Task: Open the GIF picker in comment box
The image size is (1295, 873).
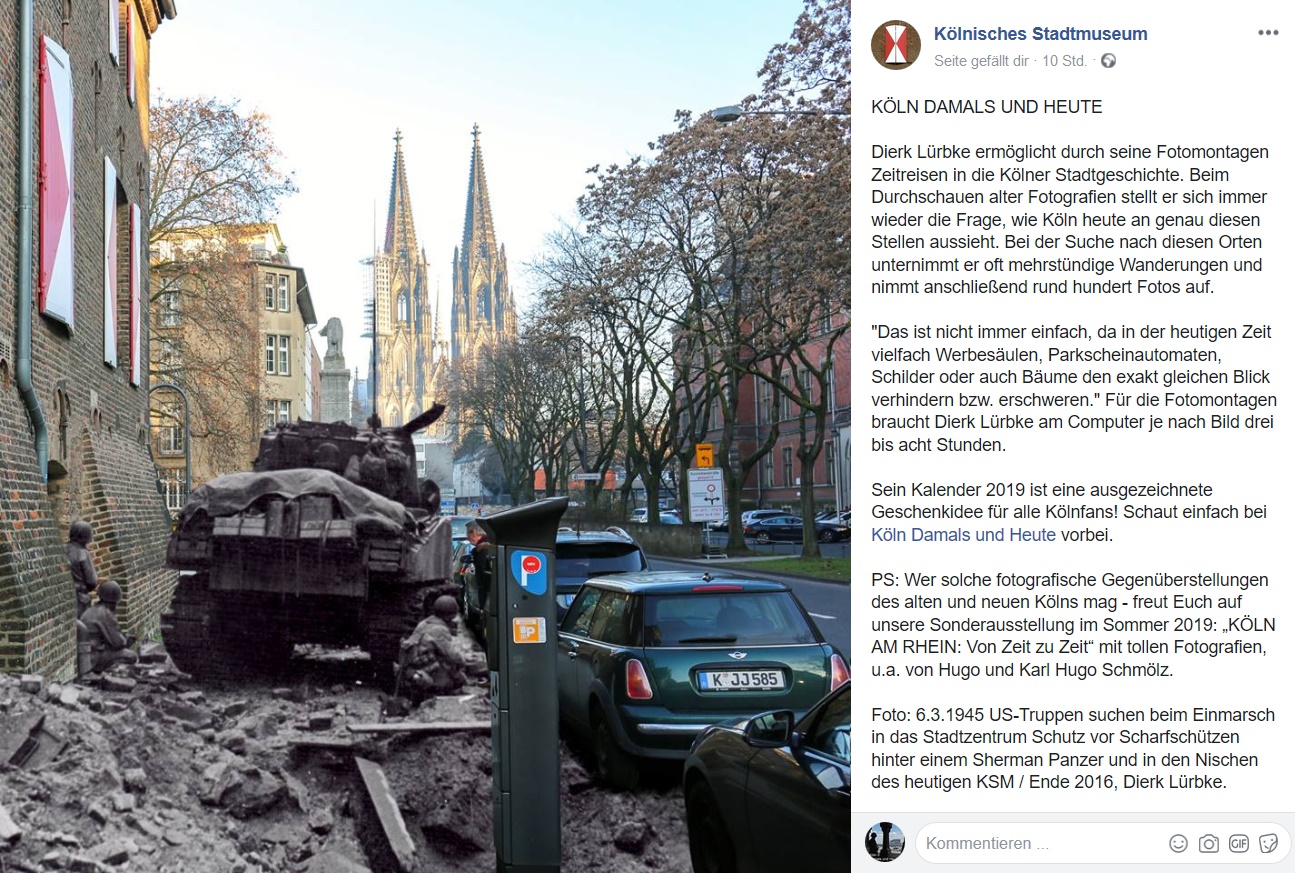Action: 1239,843
